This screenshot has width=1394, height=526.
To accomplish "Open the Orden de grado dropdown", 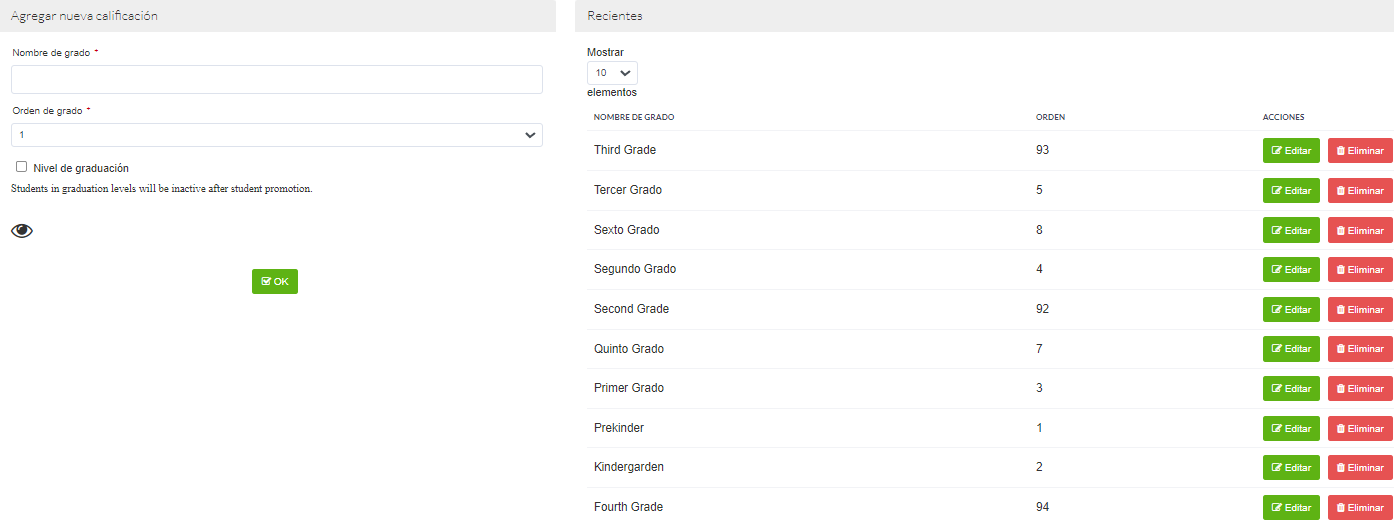I will [277, 135].
